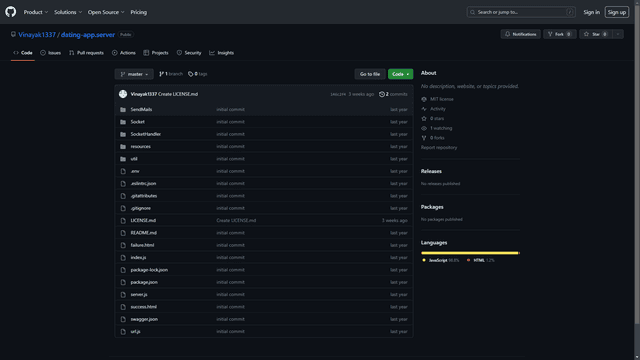Viewport: 640px width, 360px height.
Task: Expand the Product menu
Action: pyautogui.click(x=36, y=12)
